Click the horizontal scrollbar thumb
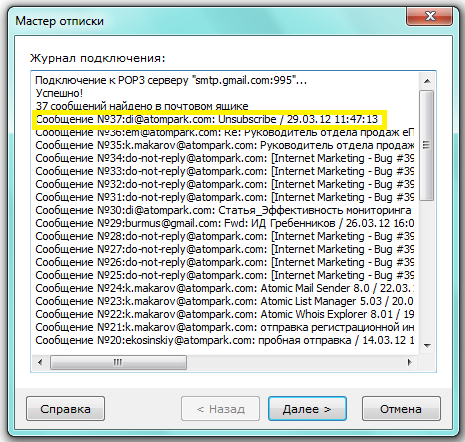The width and height of the screenshot is (465, 442). [118, 362]
